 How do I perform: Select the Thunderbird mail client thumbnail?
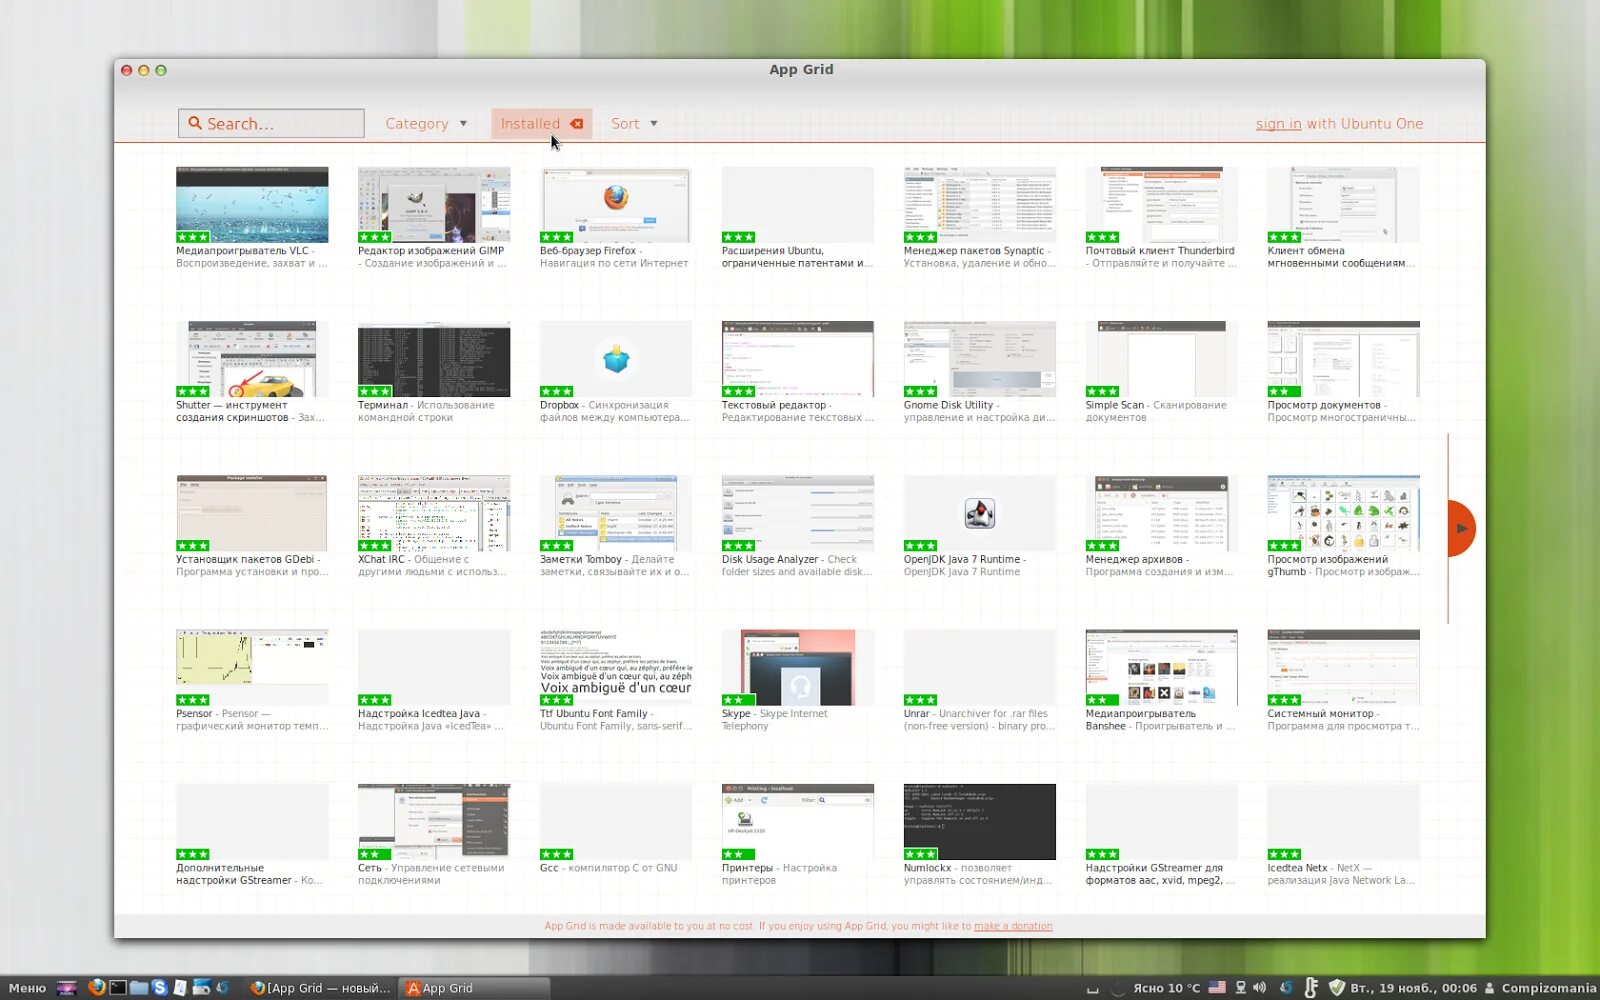pos(1162,205)
